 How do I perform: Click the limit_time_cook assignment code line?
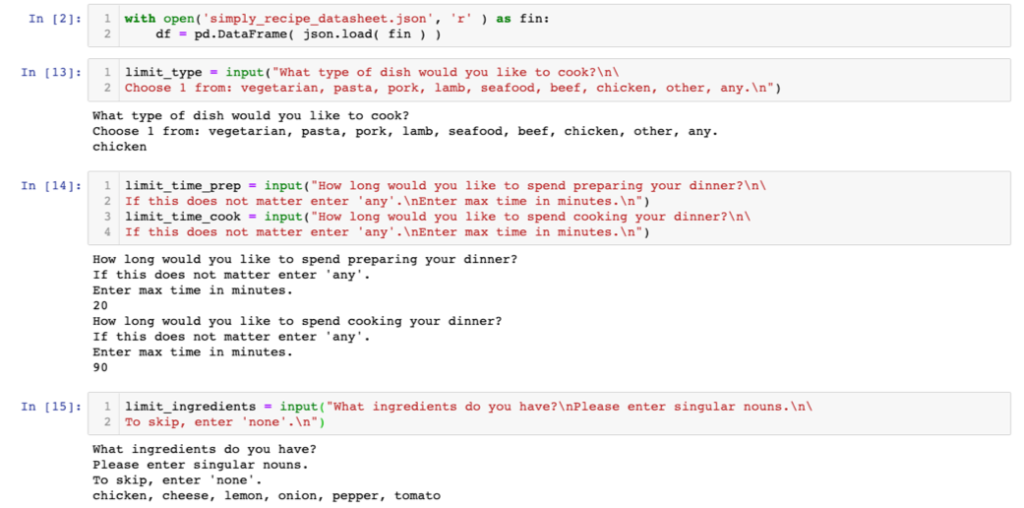(441, 217)
